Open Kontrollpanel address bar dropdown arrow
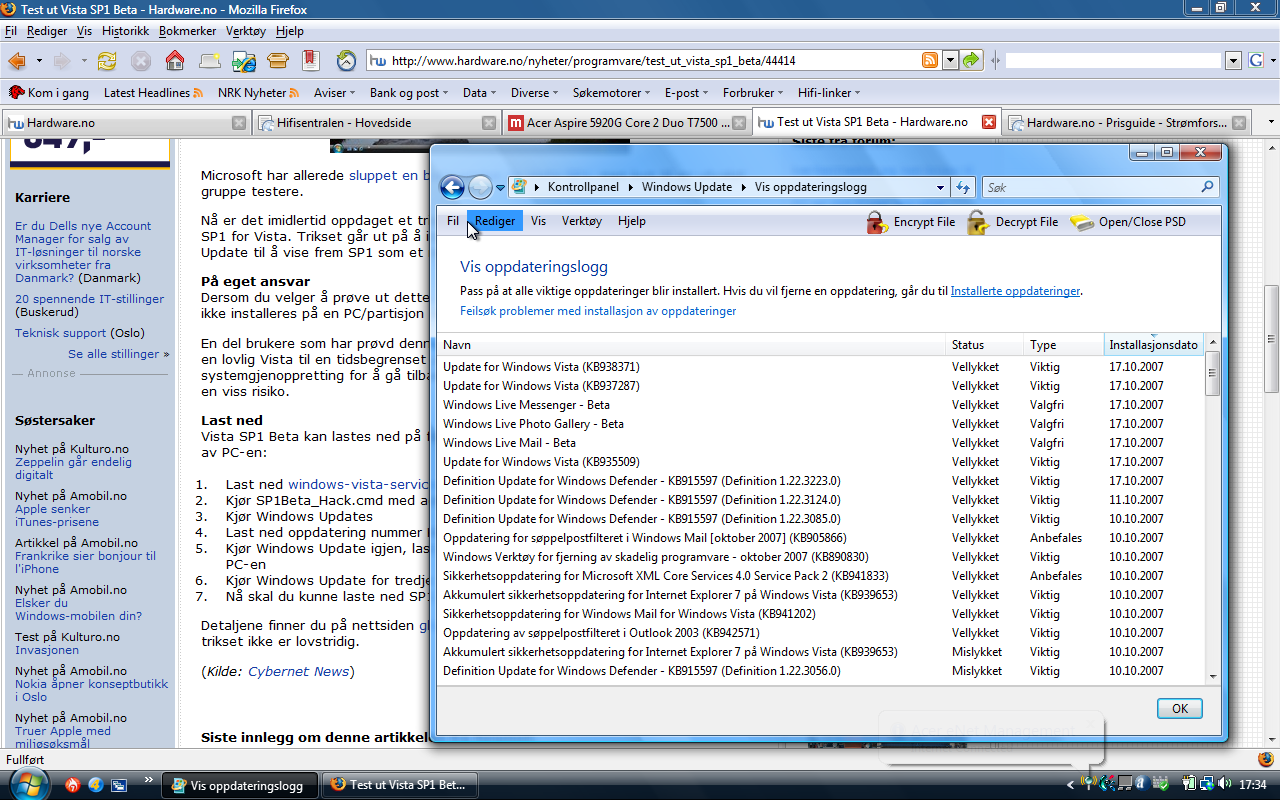 point(940,187)
